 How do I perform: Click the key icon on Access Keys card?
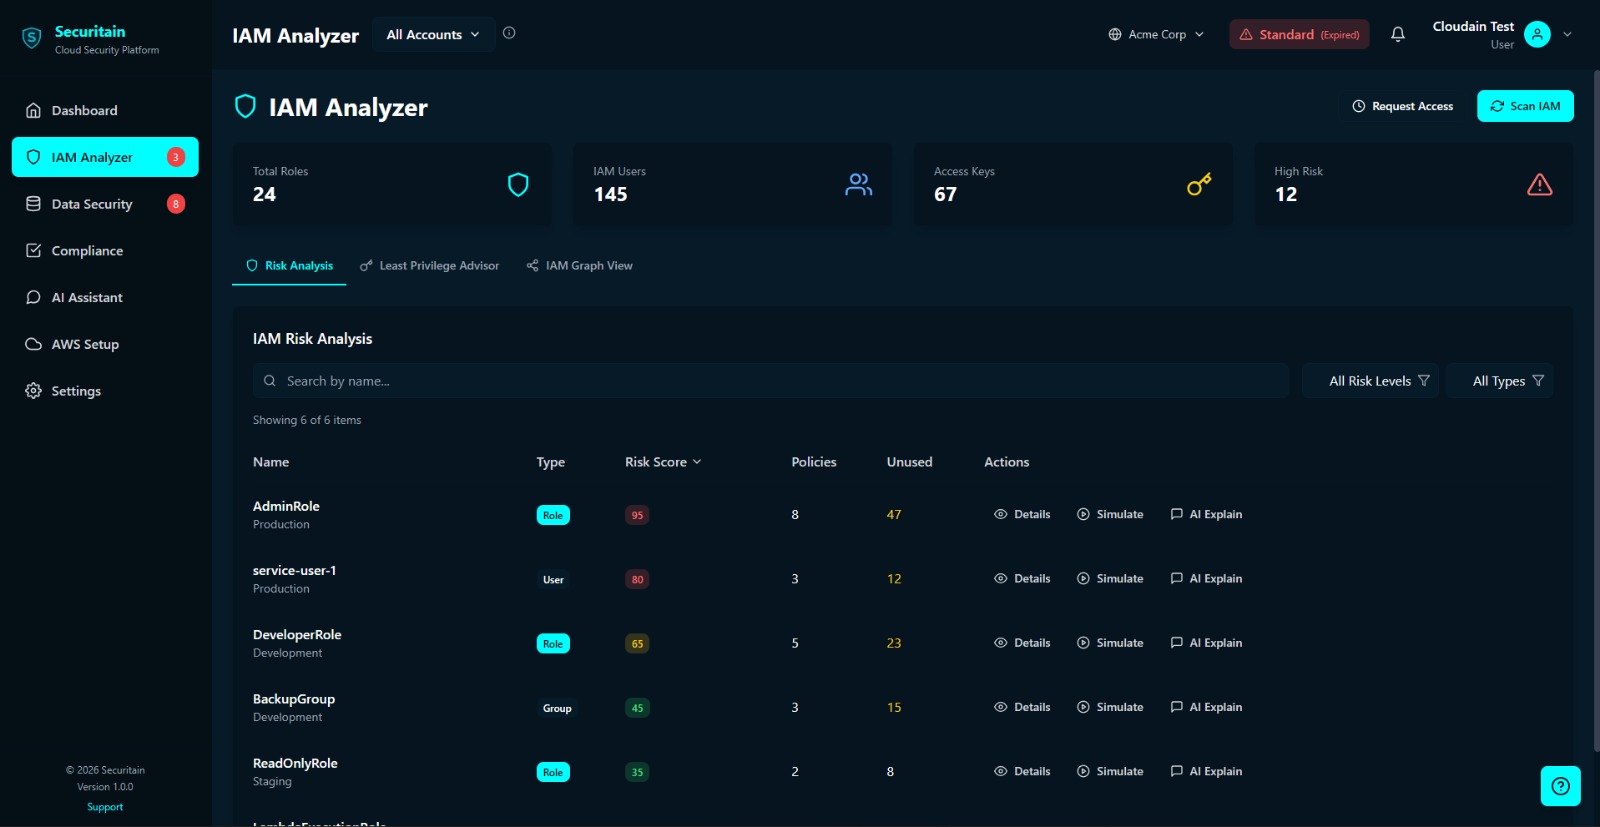tap(1199, 184)
